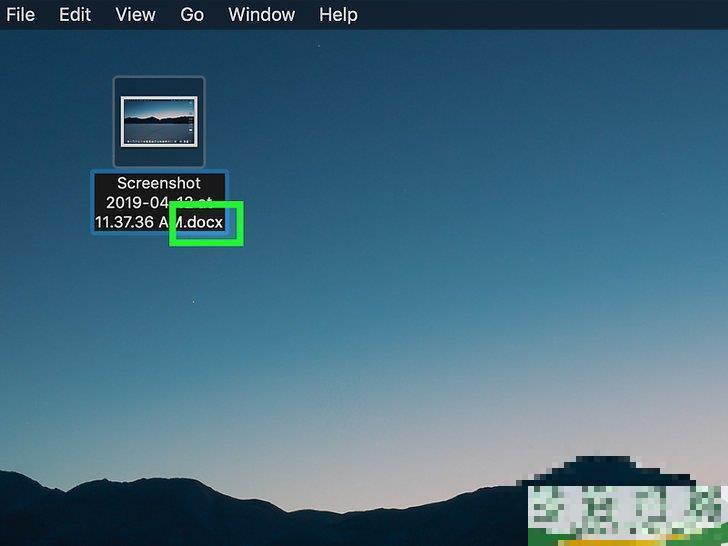Select the Screenshot file icon on desktop
This screenshot has width=728, height=546.
point(159,122)
